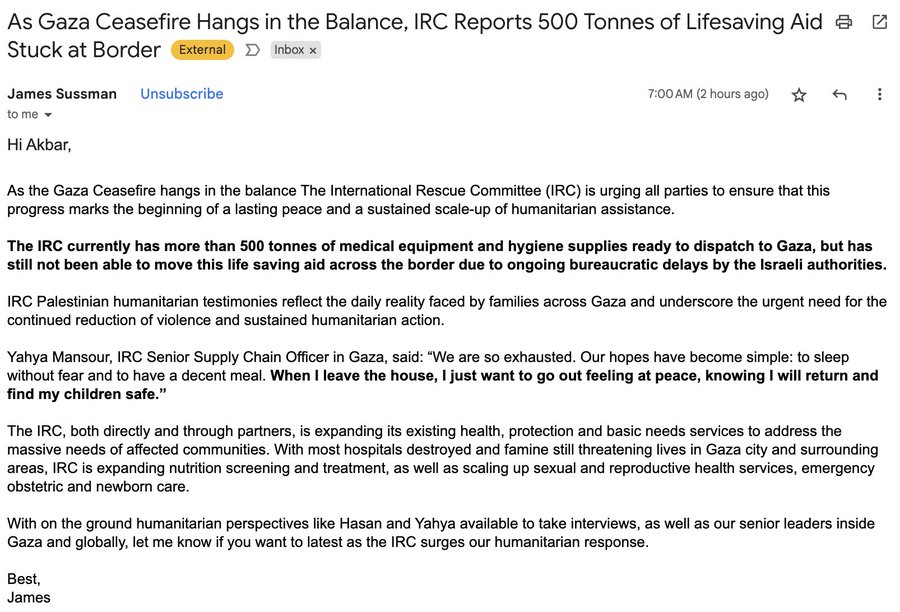Click the Inbox label tag
The width and height of the screenshot is (900, 612).
tap(289, 50)
